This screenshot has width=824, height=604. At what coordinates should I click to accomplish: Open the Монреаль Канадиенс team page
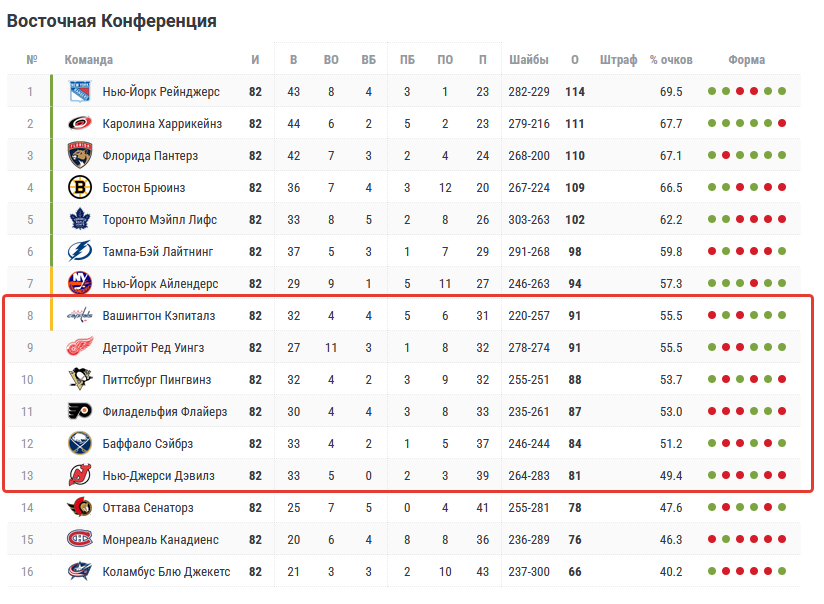(159, 540)
